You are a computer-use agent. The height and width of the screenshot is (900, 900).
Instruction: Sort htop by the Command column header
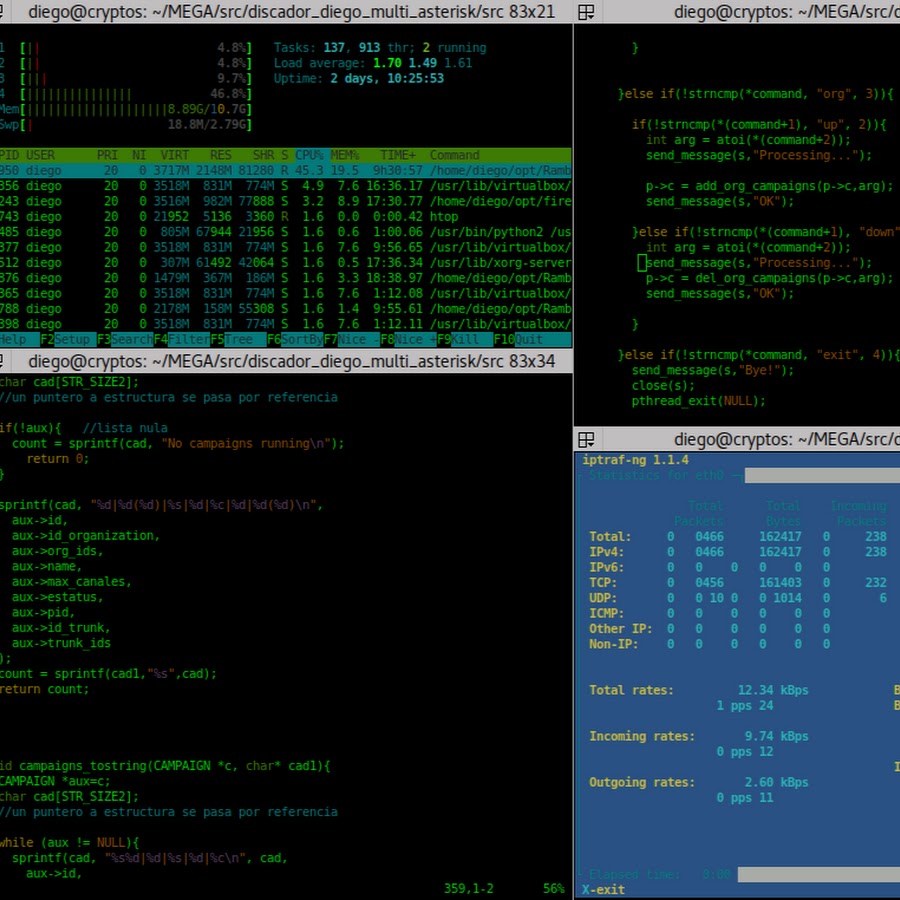pos(455,156)
